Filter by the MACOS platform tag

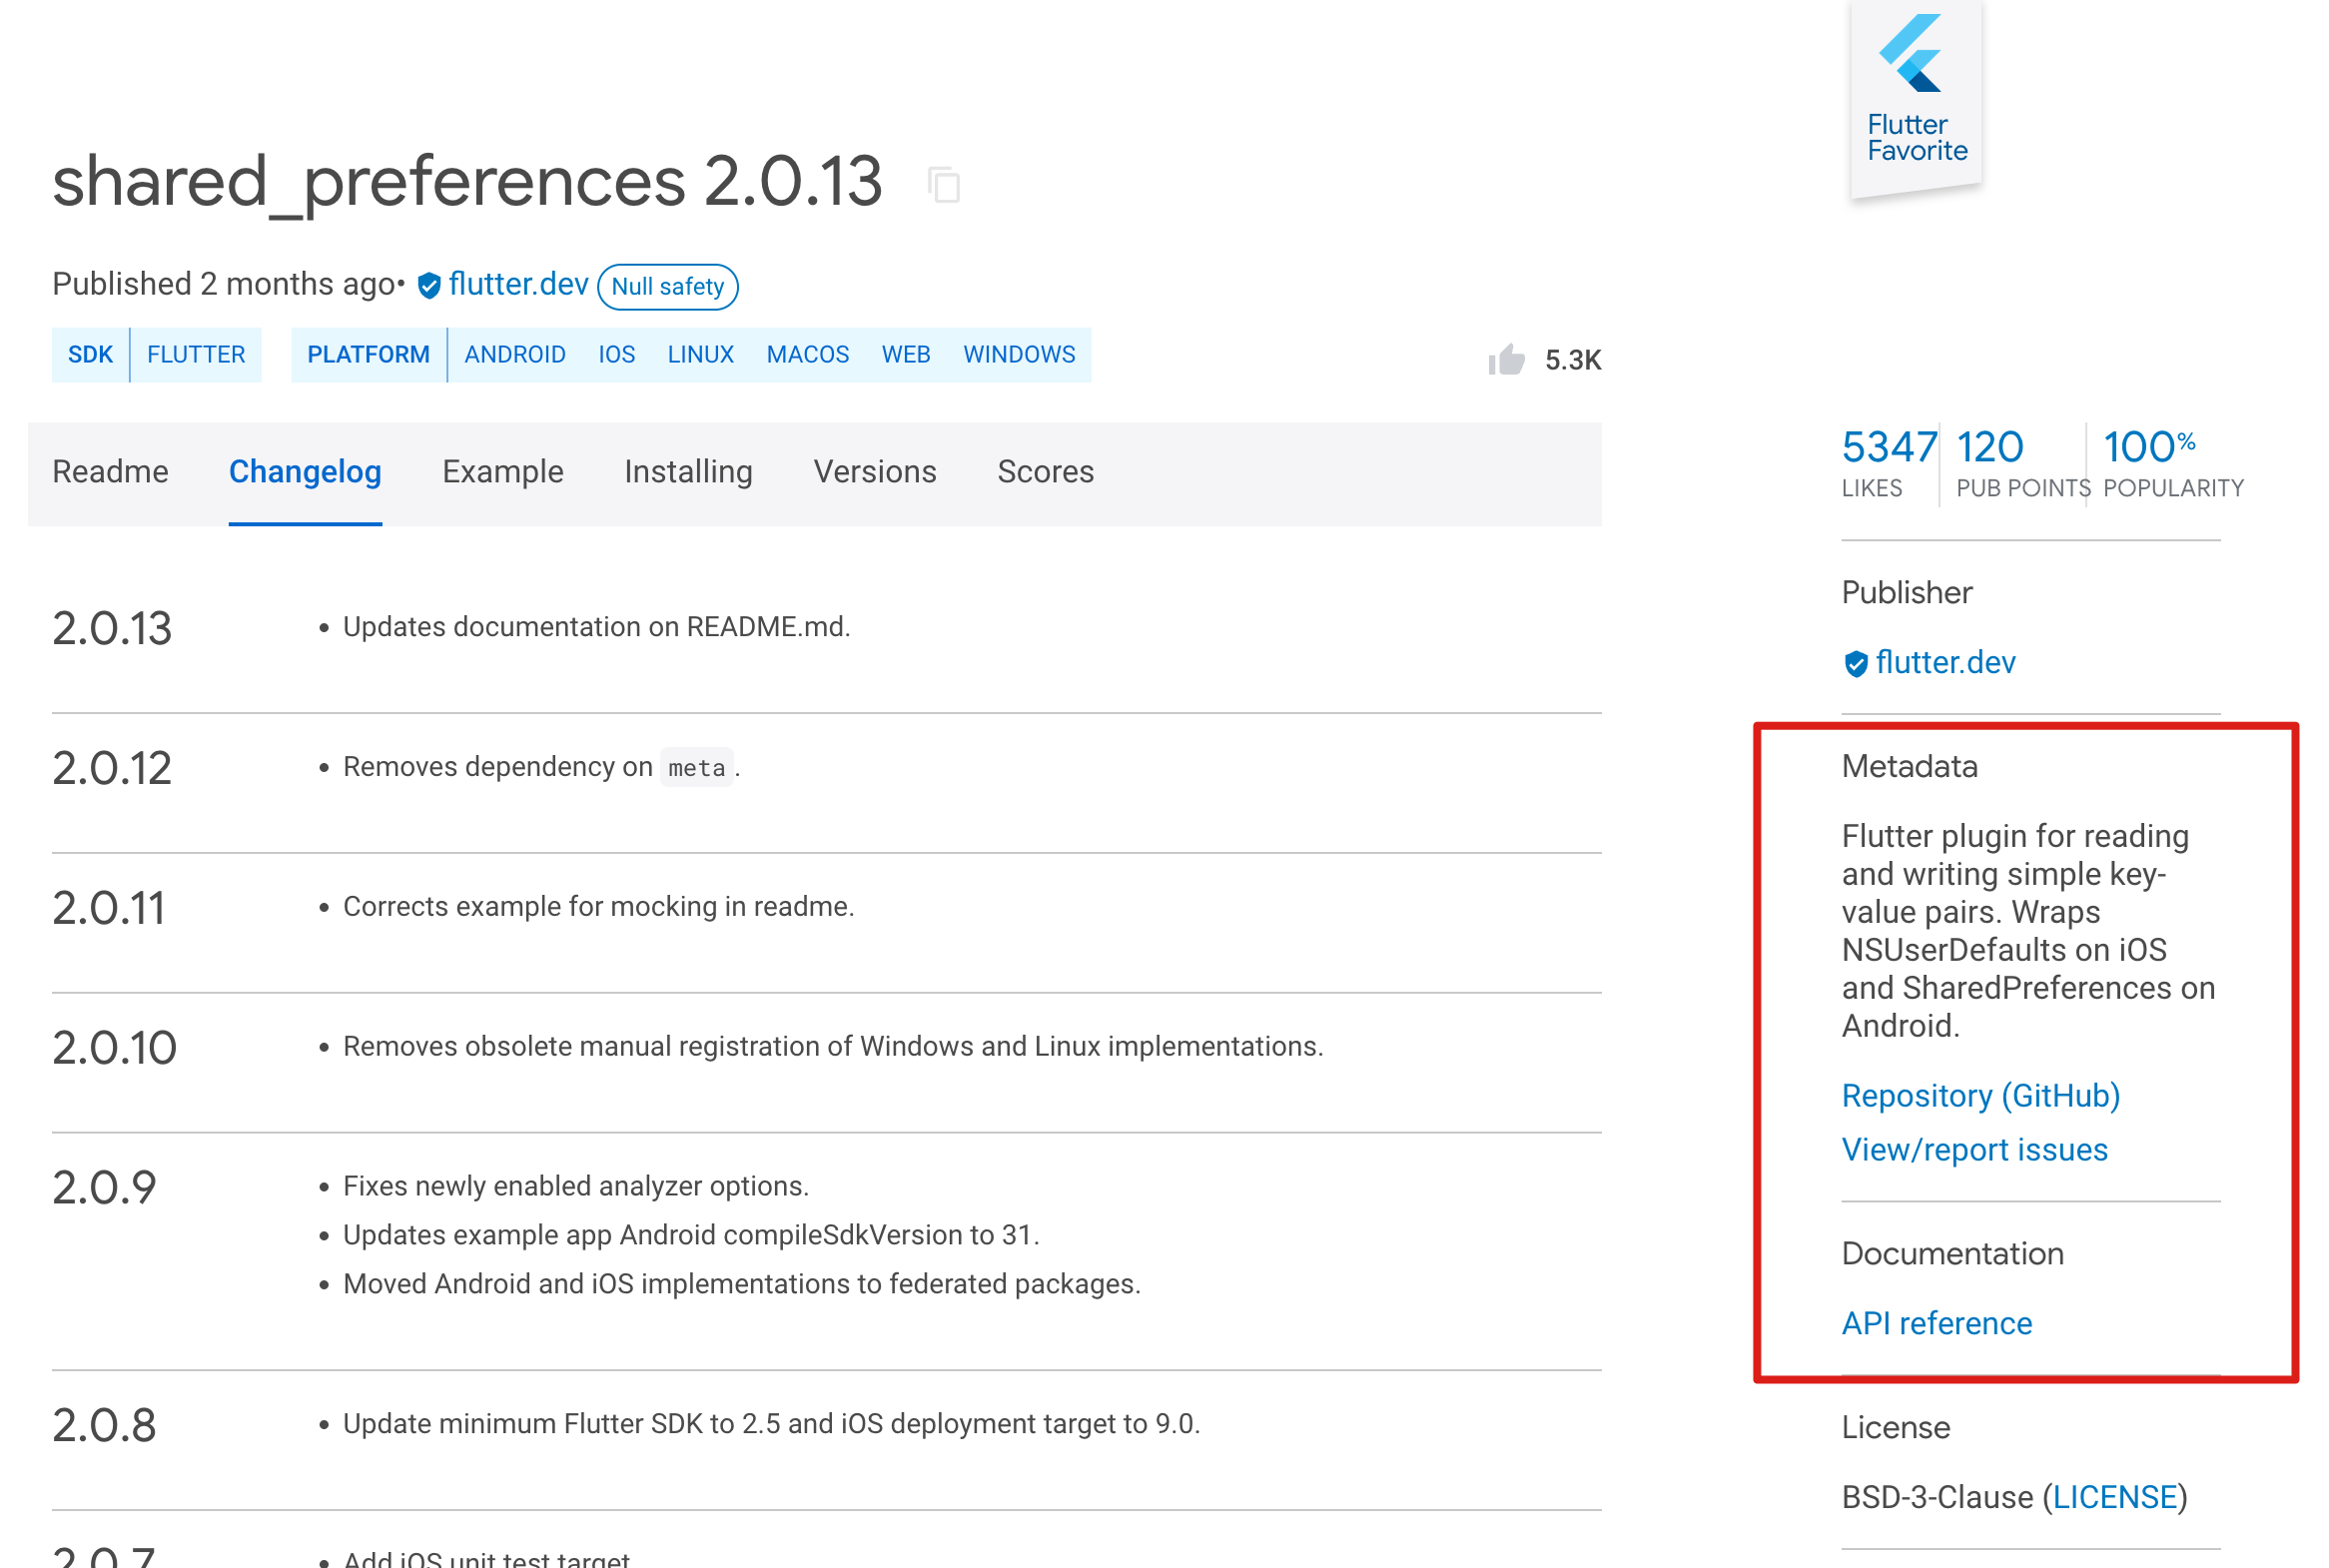pyautogui.click(x=808, y=355)
